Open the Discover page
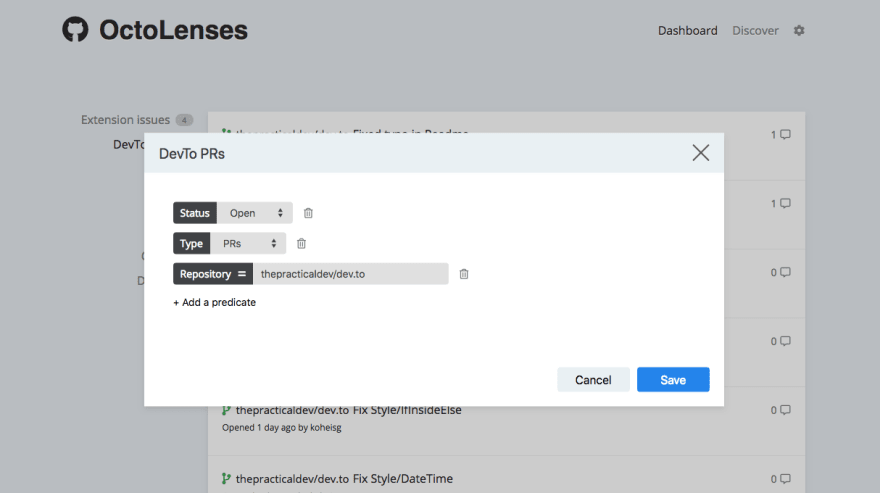 (x=755, y=30)
